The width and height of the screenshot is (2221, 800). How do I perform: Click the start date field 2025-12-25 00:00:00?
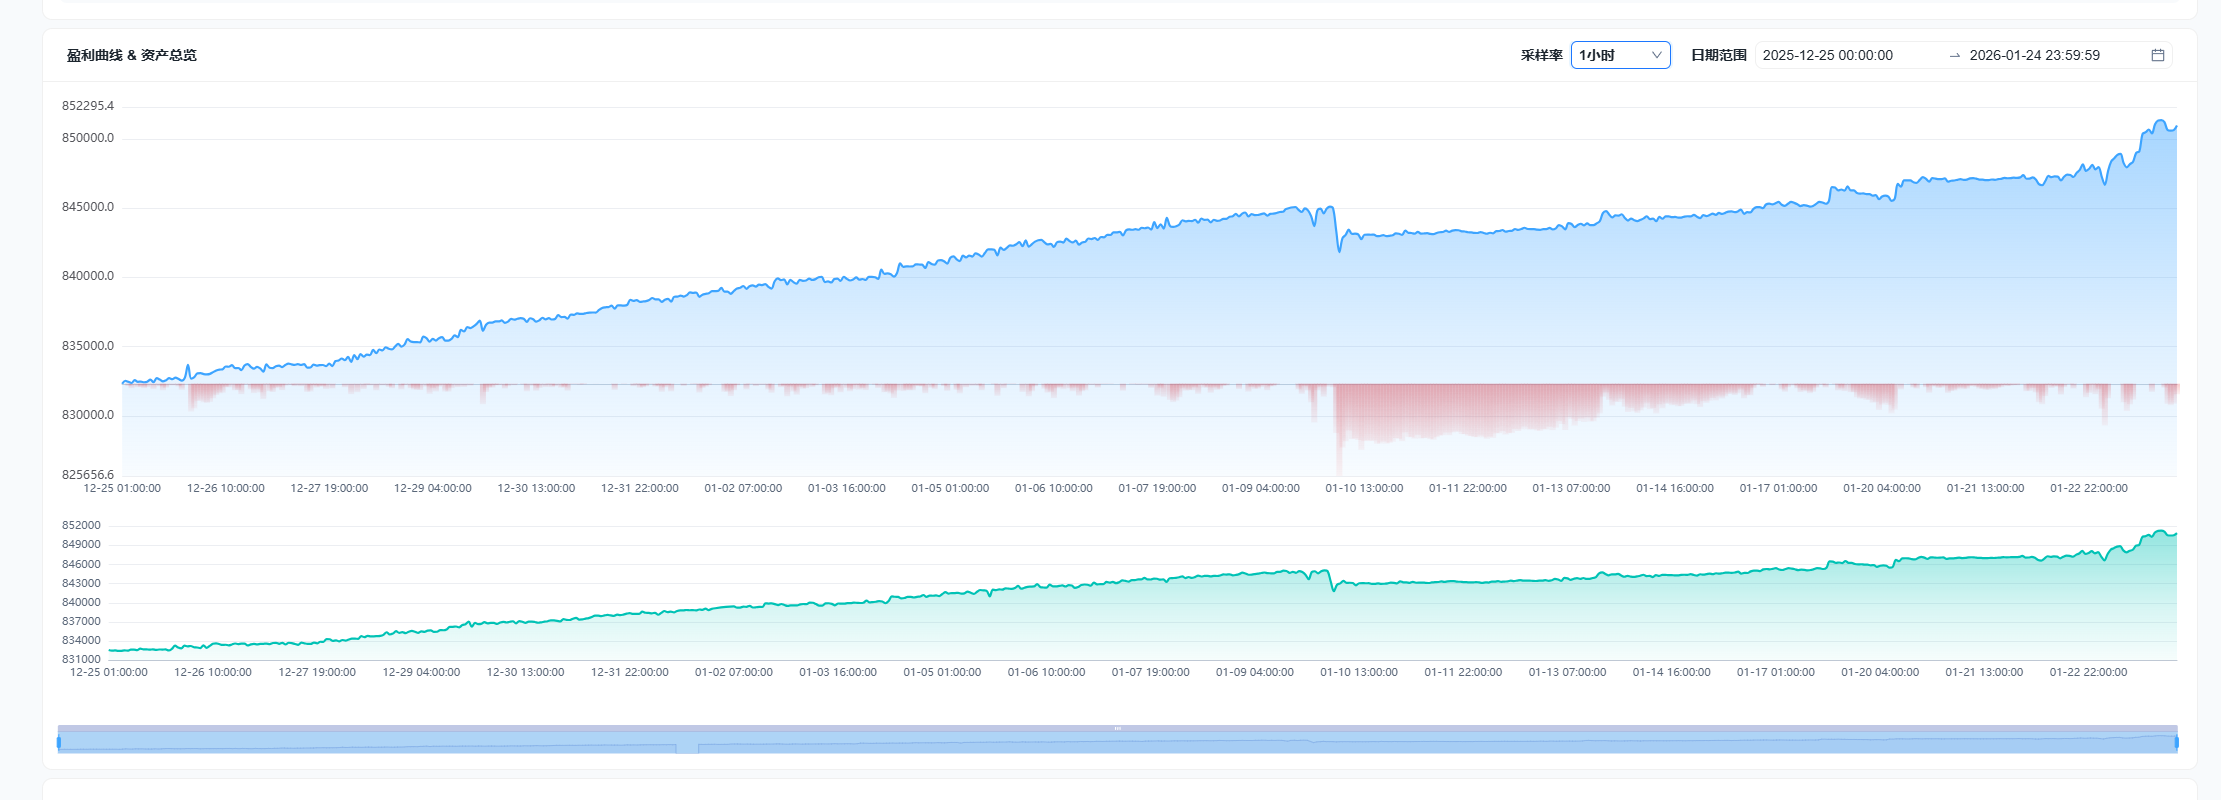click(1827, 55)
